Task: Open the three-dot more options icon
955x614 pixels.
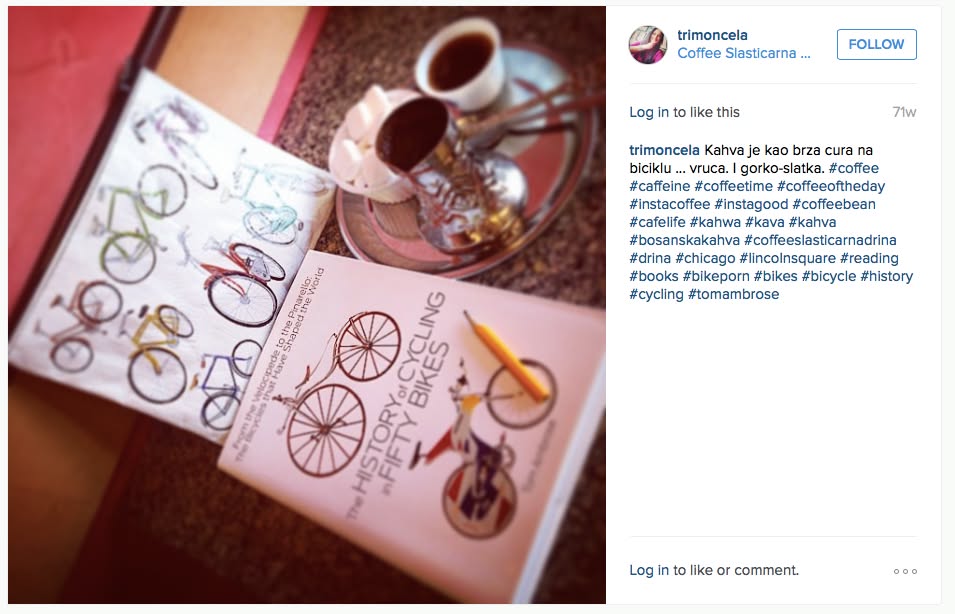Action: 905,571
